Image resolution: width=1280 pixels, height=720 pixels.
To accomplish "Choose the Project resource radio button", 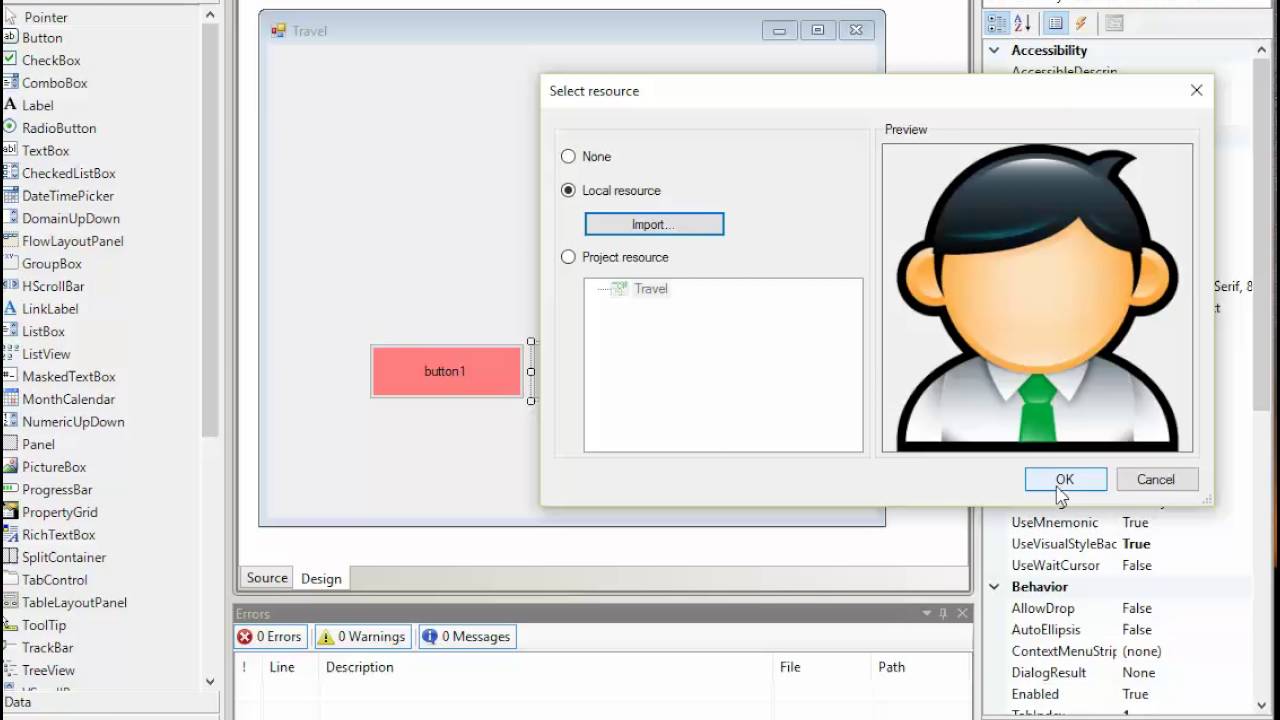I will [568, 257].
